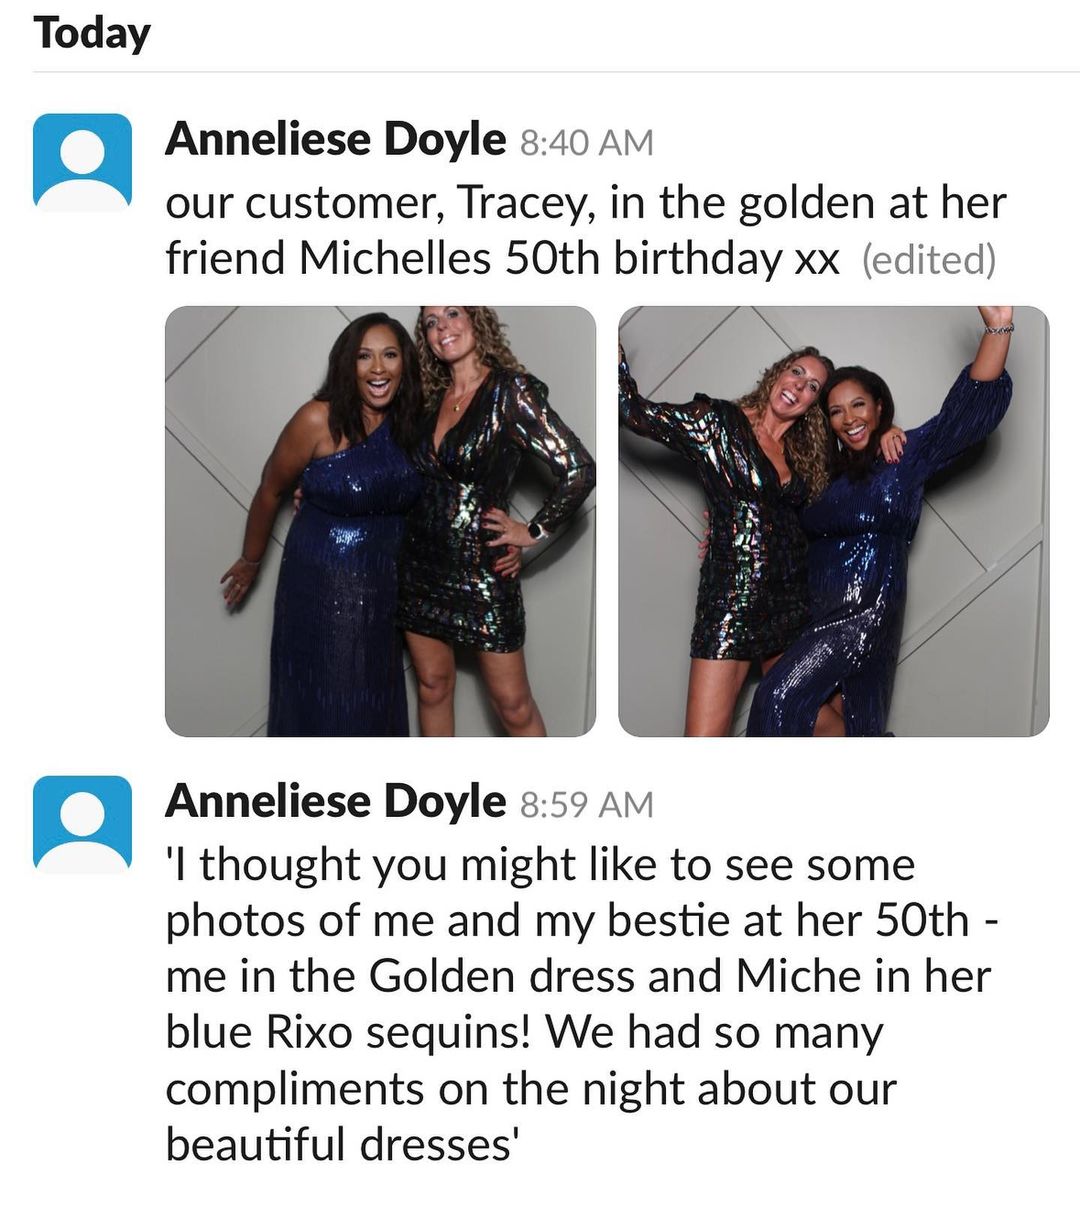Viewport: 1080px width, 1207px height.
Task: Open the right photo thumbnail with raised arm
Action: (834, 521)
